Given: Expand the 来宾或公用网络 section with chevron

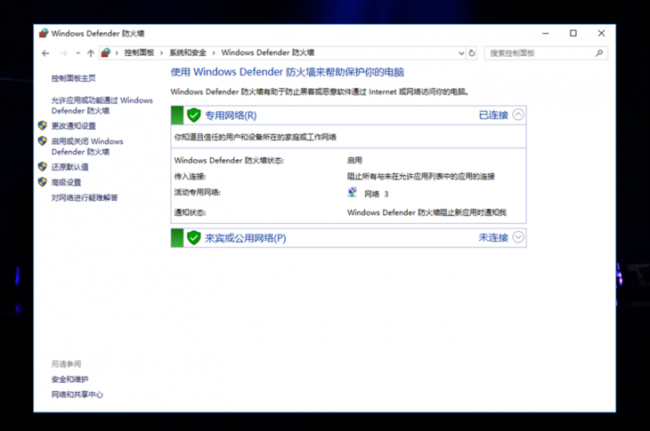Looking at the screenshot, I should 518,237.
